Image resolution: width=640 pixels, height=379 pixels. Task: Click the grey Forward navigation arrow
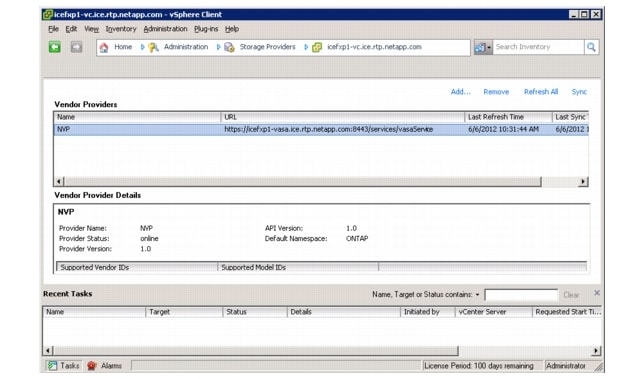(x=76, y=47)
